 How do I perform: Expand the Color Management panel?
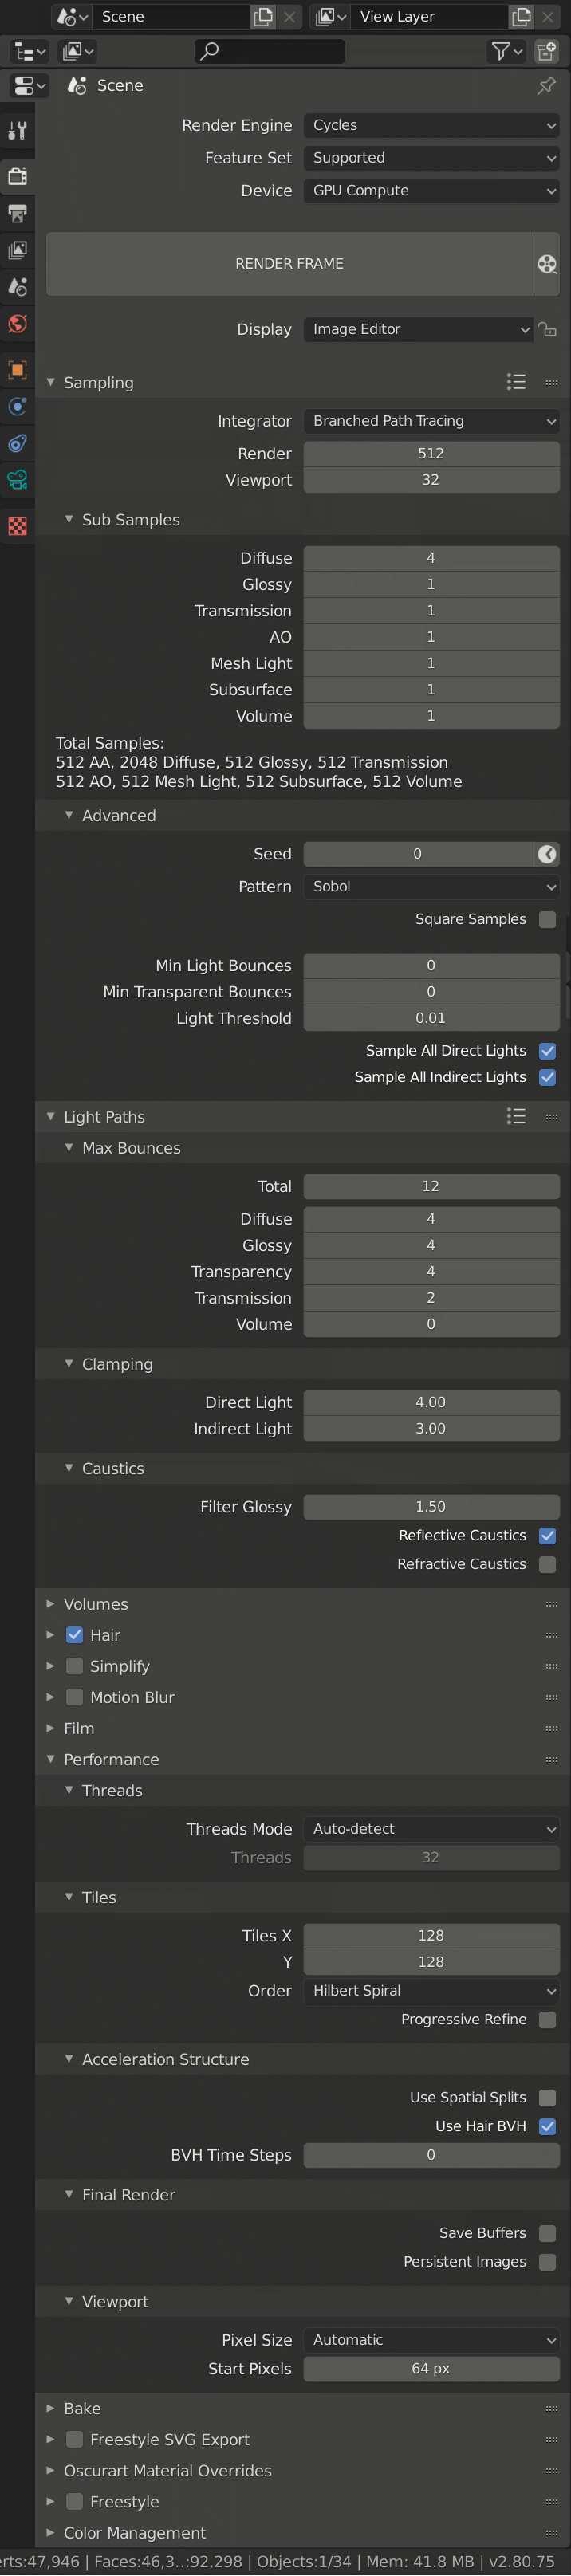(50, 2533)
